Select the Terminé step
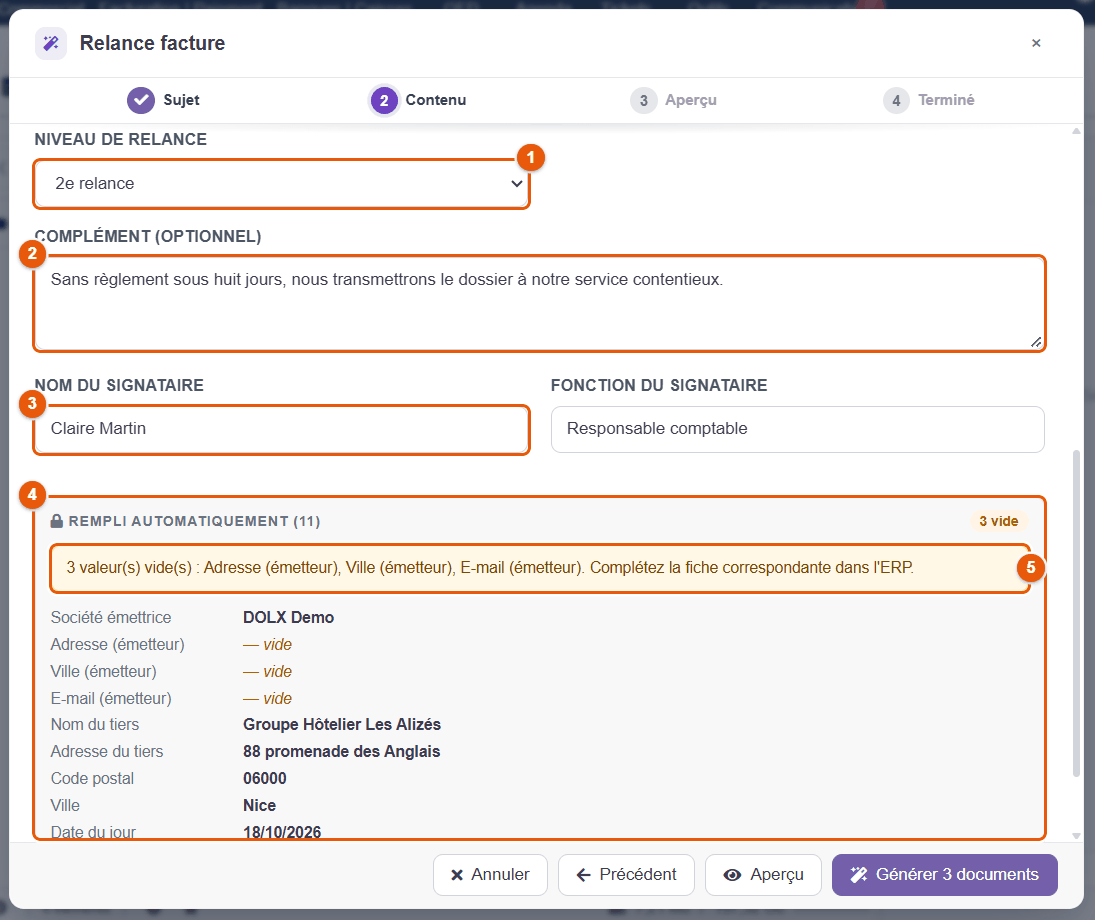This screenshot has height=920, width=1095. click(928, 100)
